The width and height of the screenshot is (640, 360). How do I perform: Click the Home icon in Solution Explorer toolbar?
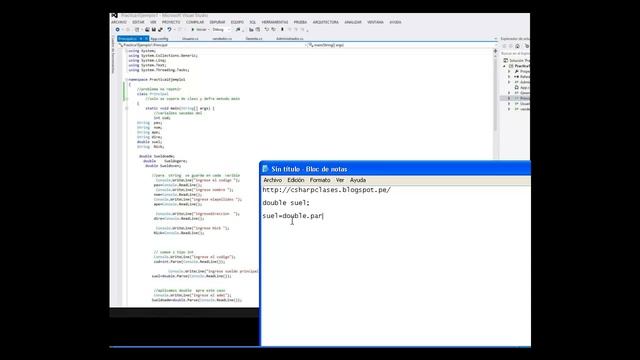[518, 46]
